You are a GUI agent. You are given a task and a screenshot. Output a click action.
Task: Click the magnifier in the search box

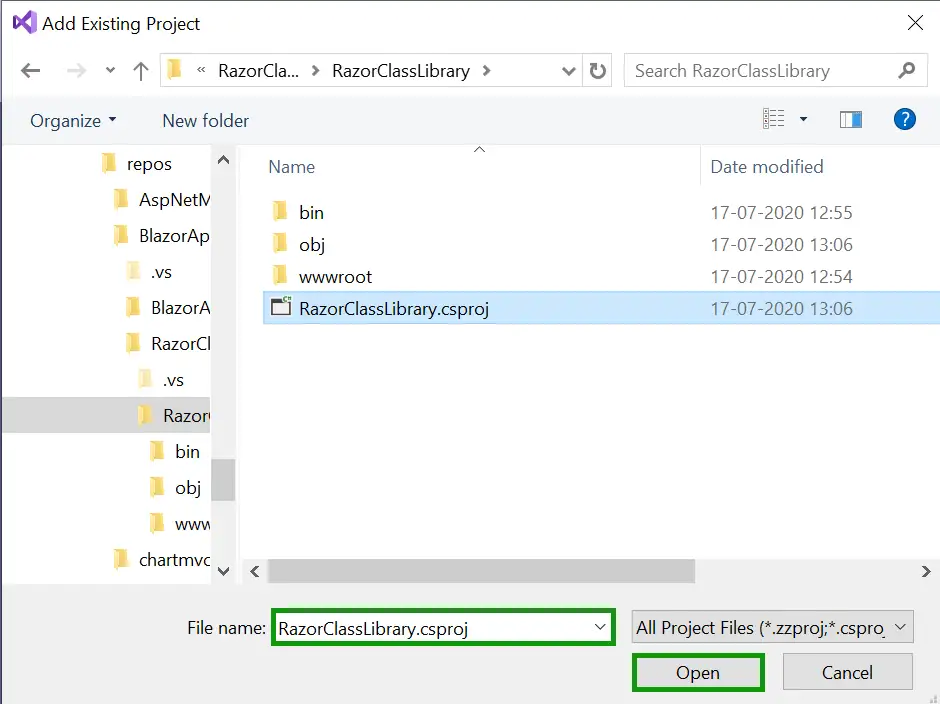click(906, 70)
